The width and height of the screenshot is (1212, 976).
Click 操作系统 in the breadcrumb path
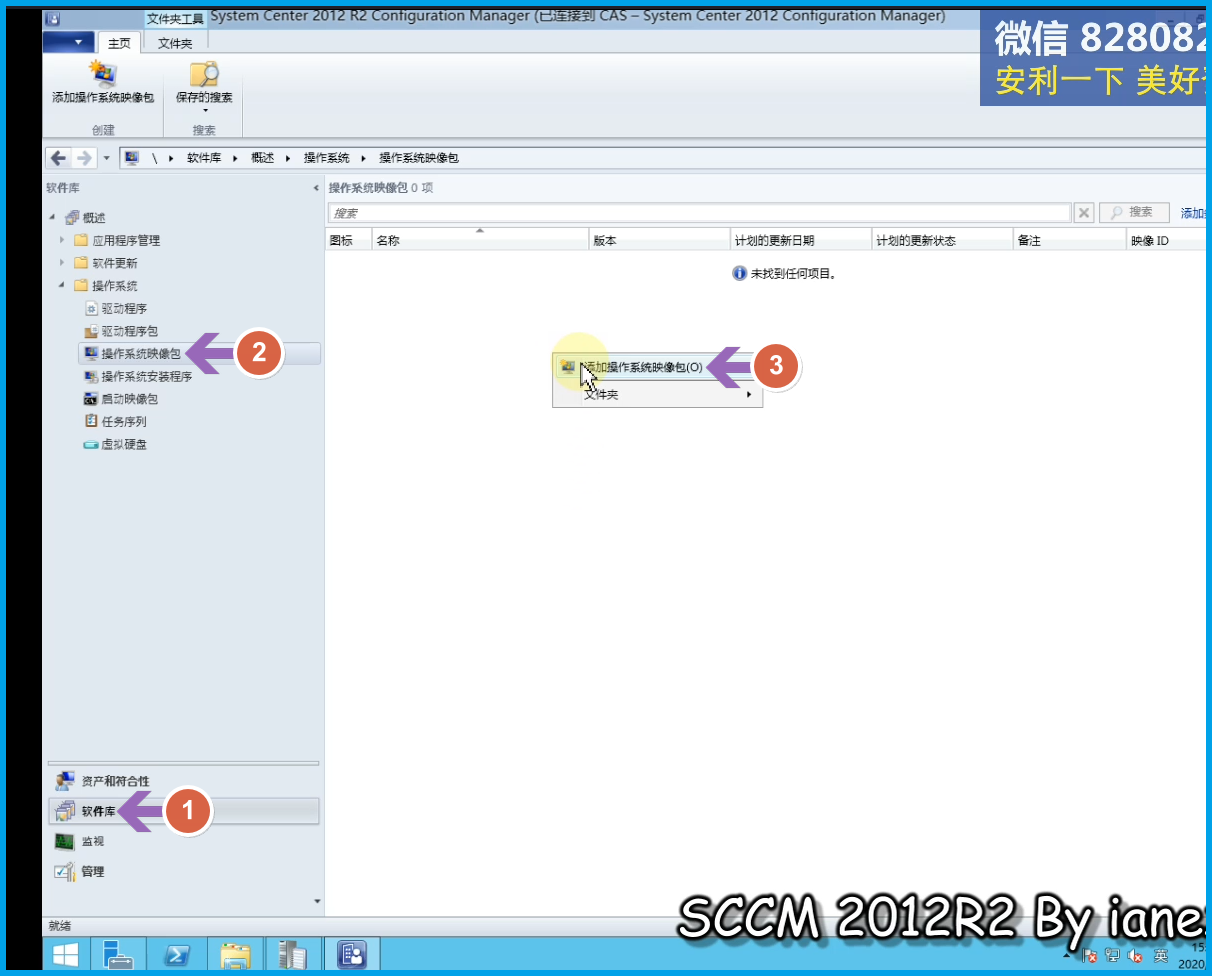coord(326,158)
